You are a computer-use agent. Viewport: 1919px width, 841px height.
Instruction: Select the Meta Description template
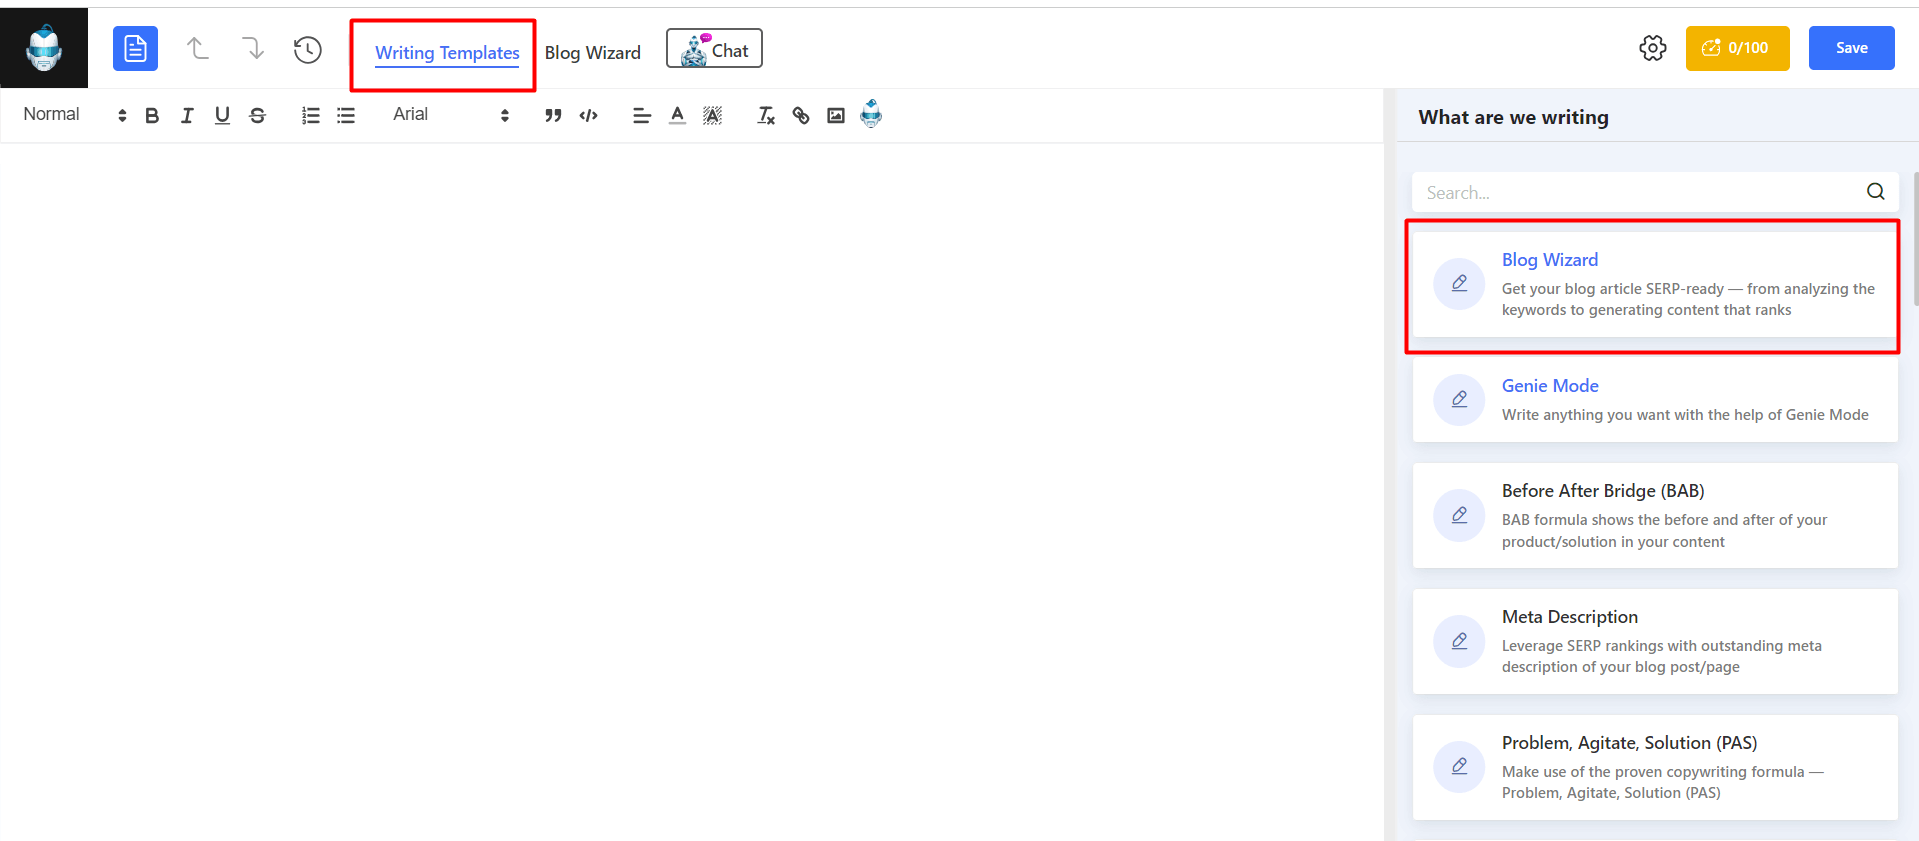pyautogui.click(x=1655, y=641)
